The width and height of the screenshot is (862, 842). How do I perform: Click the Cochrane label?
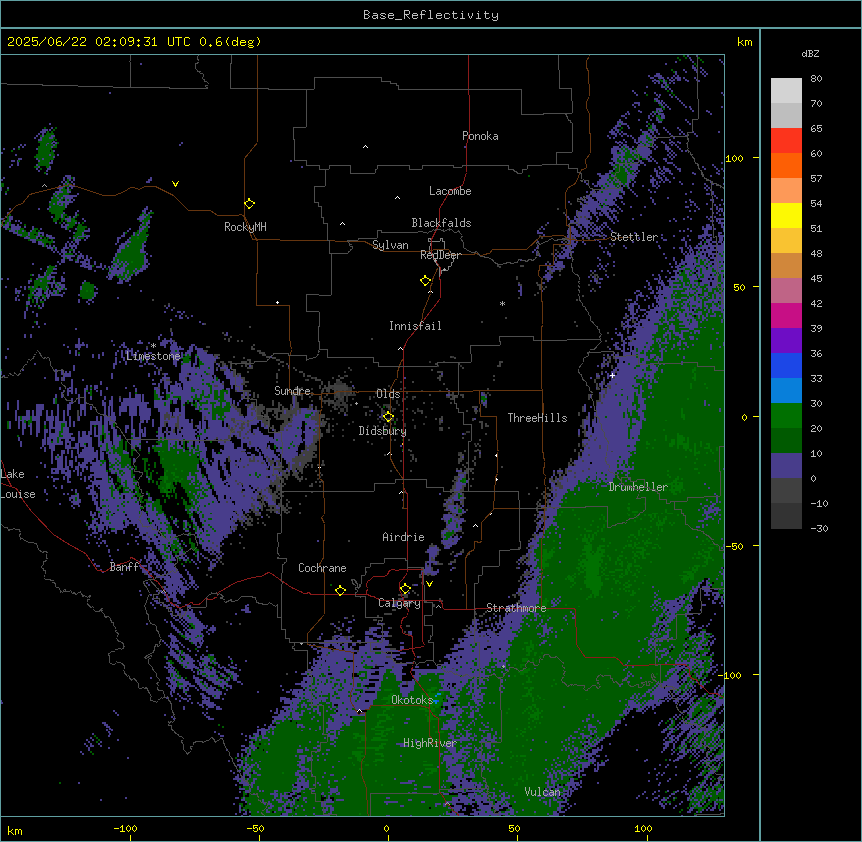(322, 568)
